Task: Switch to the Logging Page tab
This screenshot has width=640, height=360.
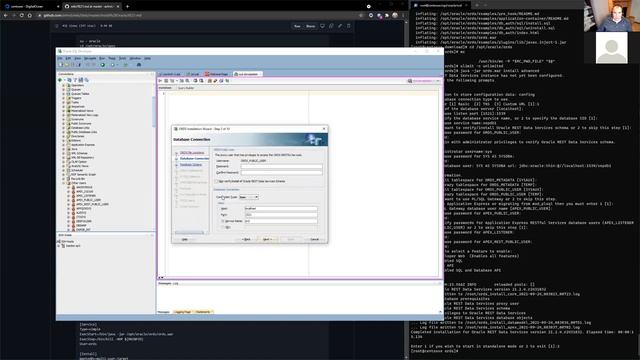Action: coord(182,312)
